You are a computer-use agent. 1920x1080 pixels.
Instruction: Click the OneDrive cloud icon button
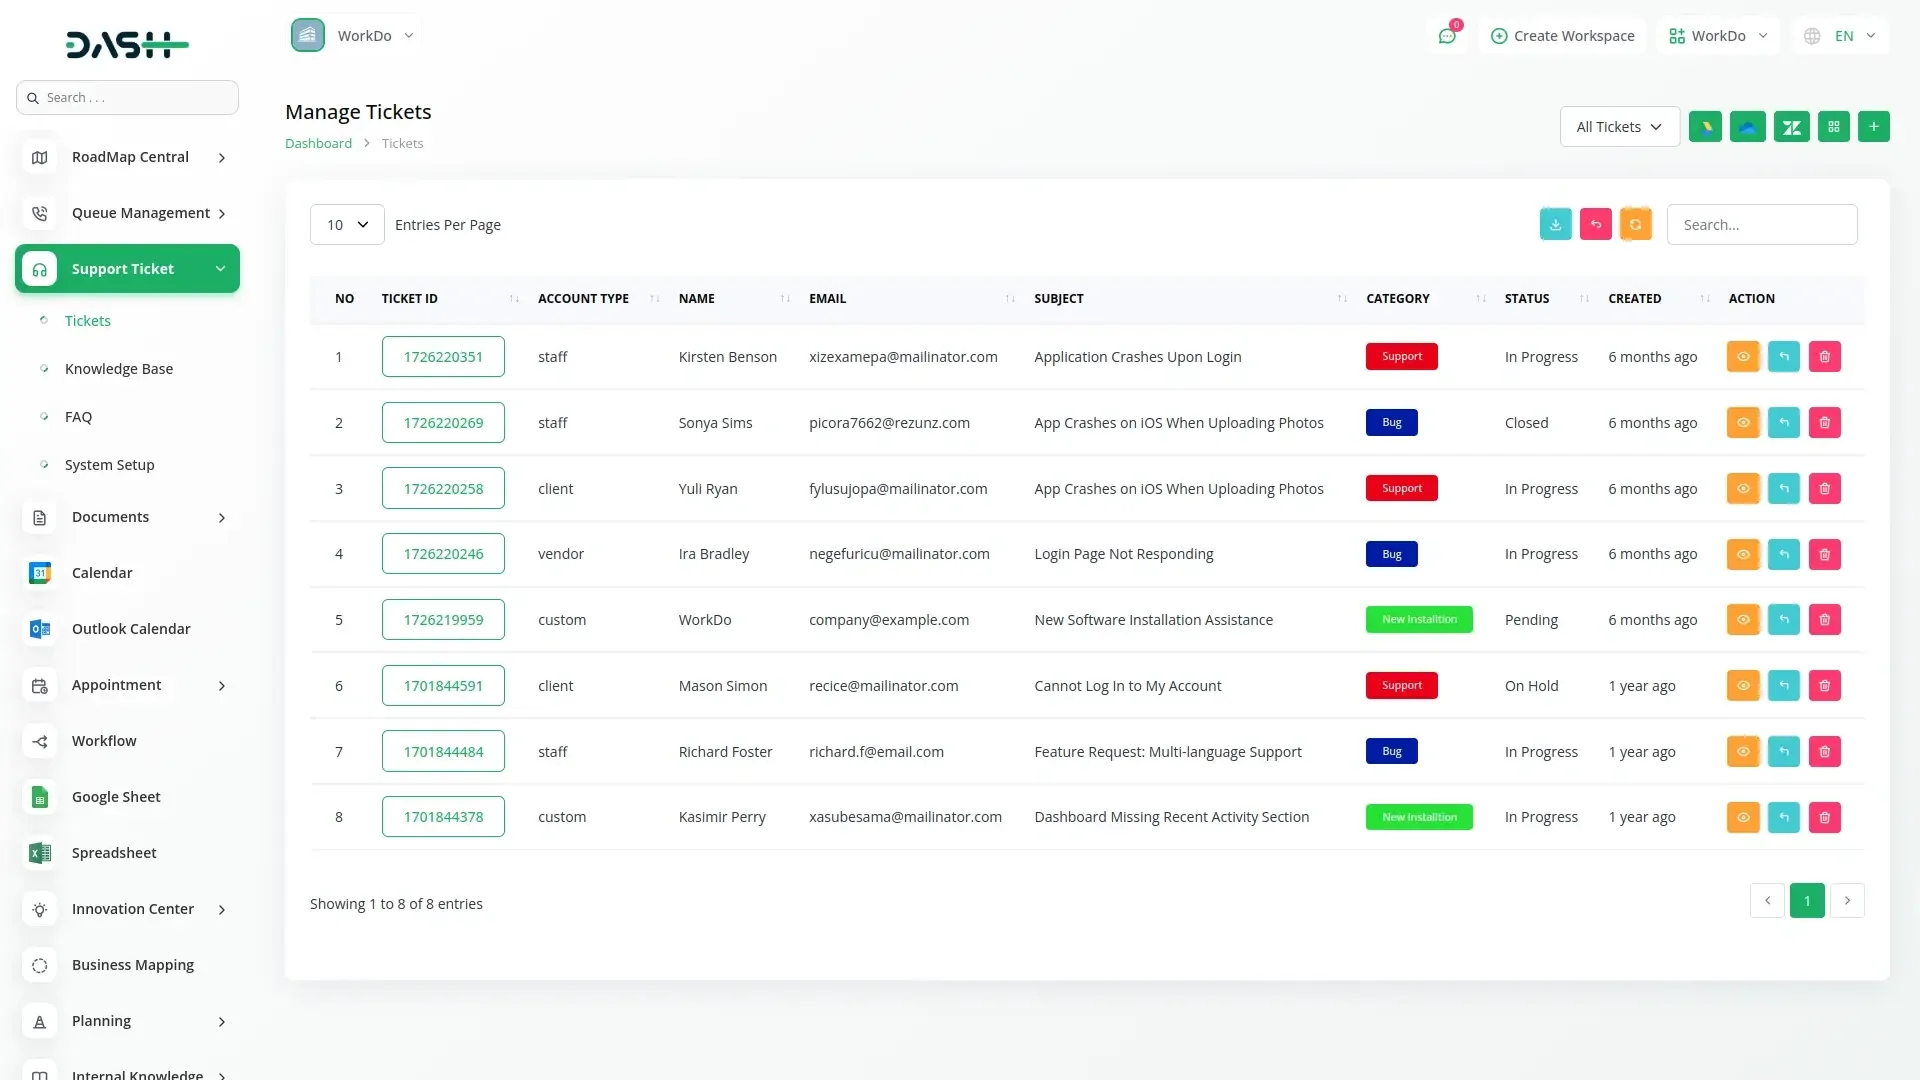tap(1747, 127)
